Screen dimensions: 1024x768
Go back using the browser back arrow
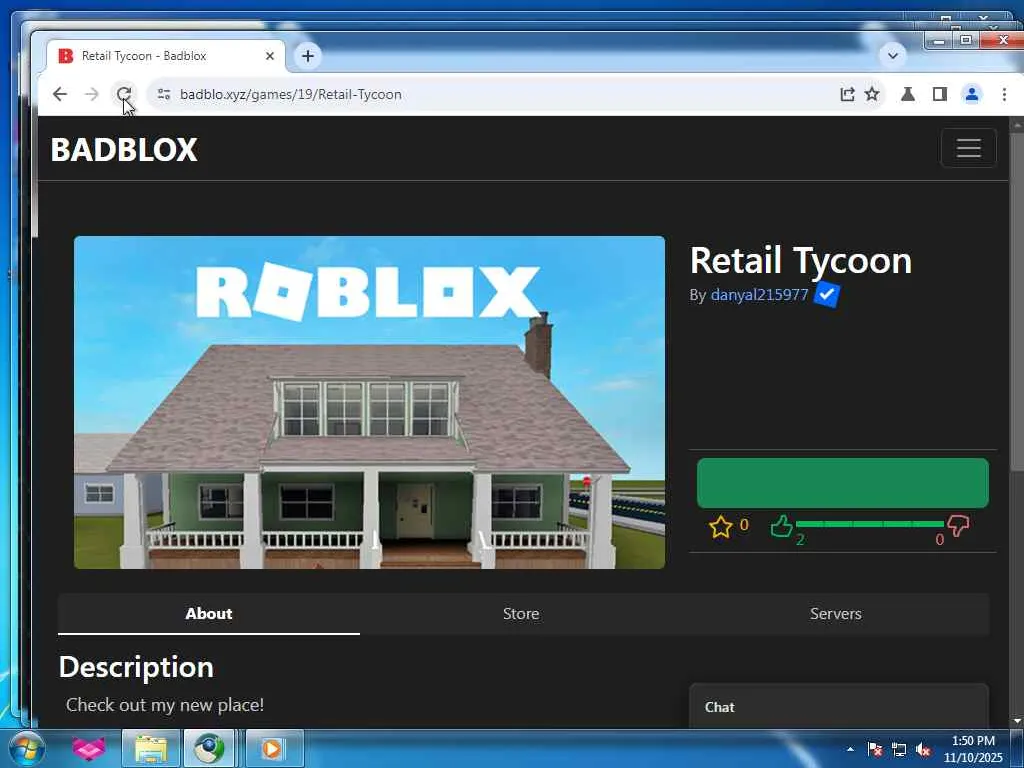click(x=60, y=94)
